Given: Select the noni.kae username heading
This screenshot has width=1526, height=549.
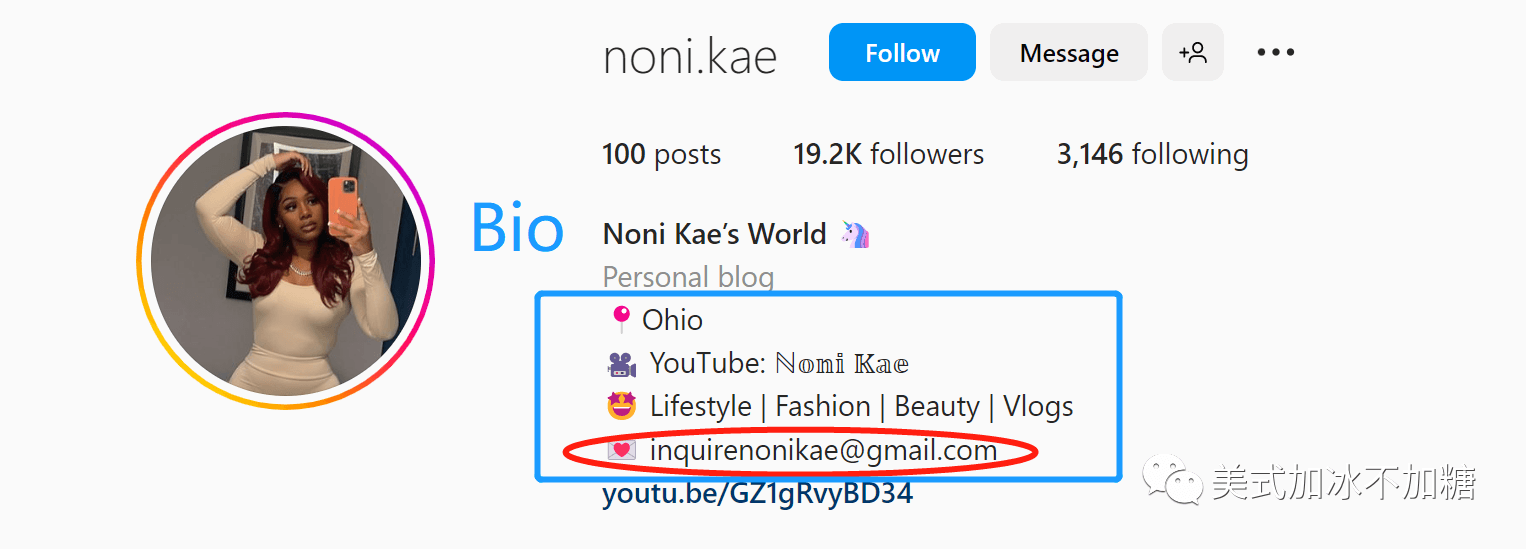Looking at the screenshot, I should coord(690,57).
